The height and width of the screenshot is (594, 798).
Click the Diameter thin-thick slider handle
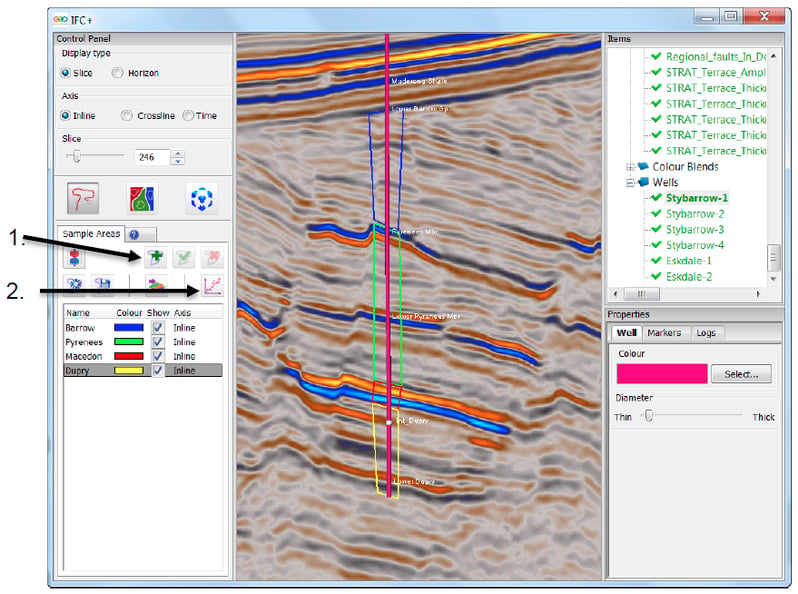pos(648,416)
